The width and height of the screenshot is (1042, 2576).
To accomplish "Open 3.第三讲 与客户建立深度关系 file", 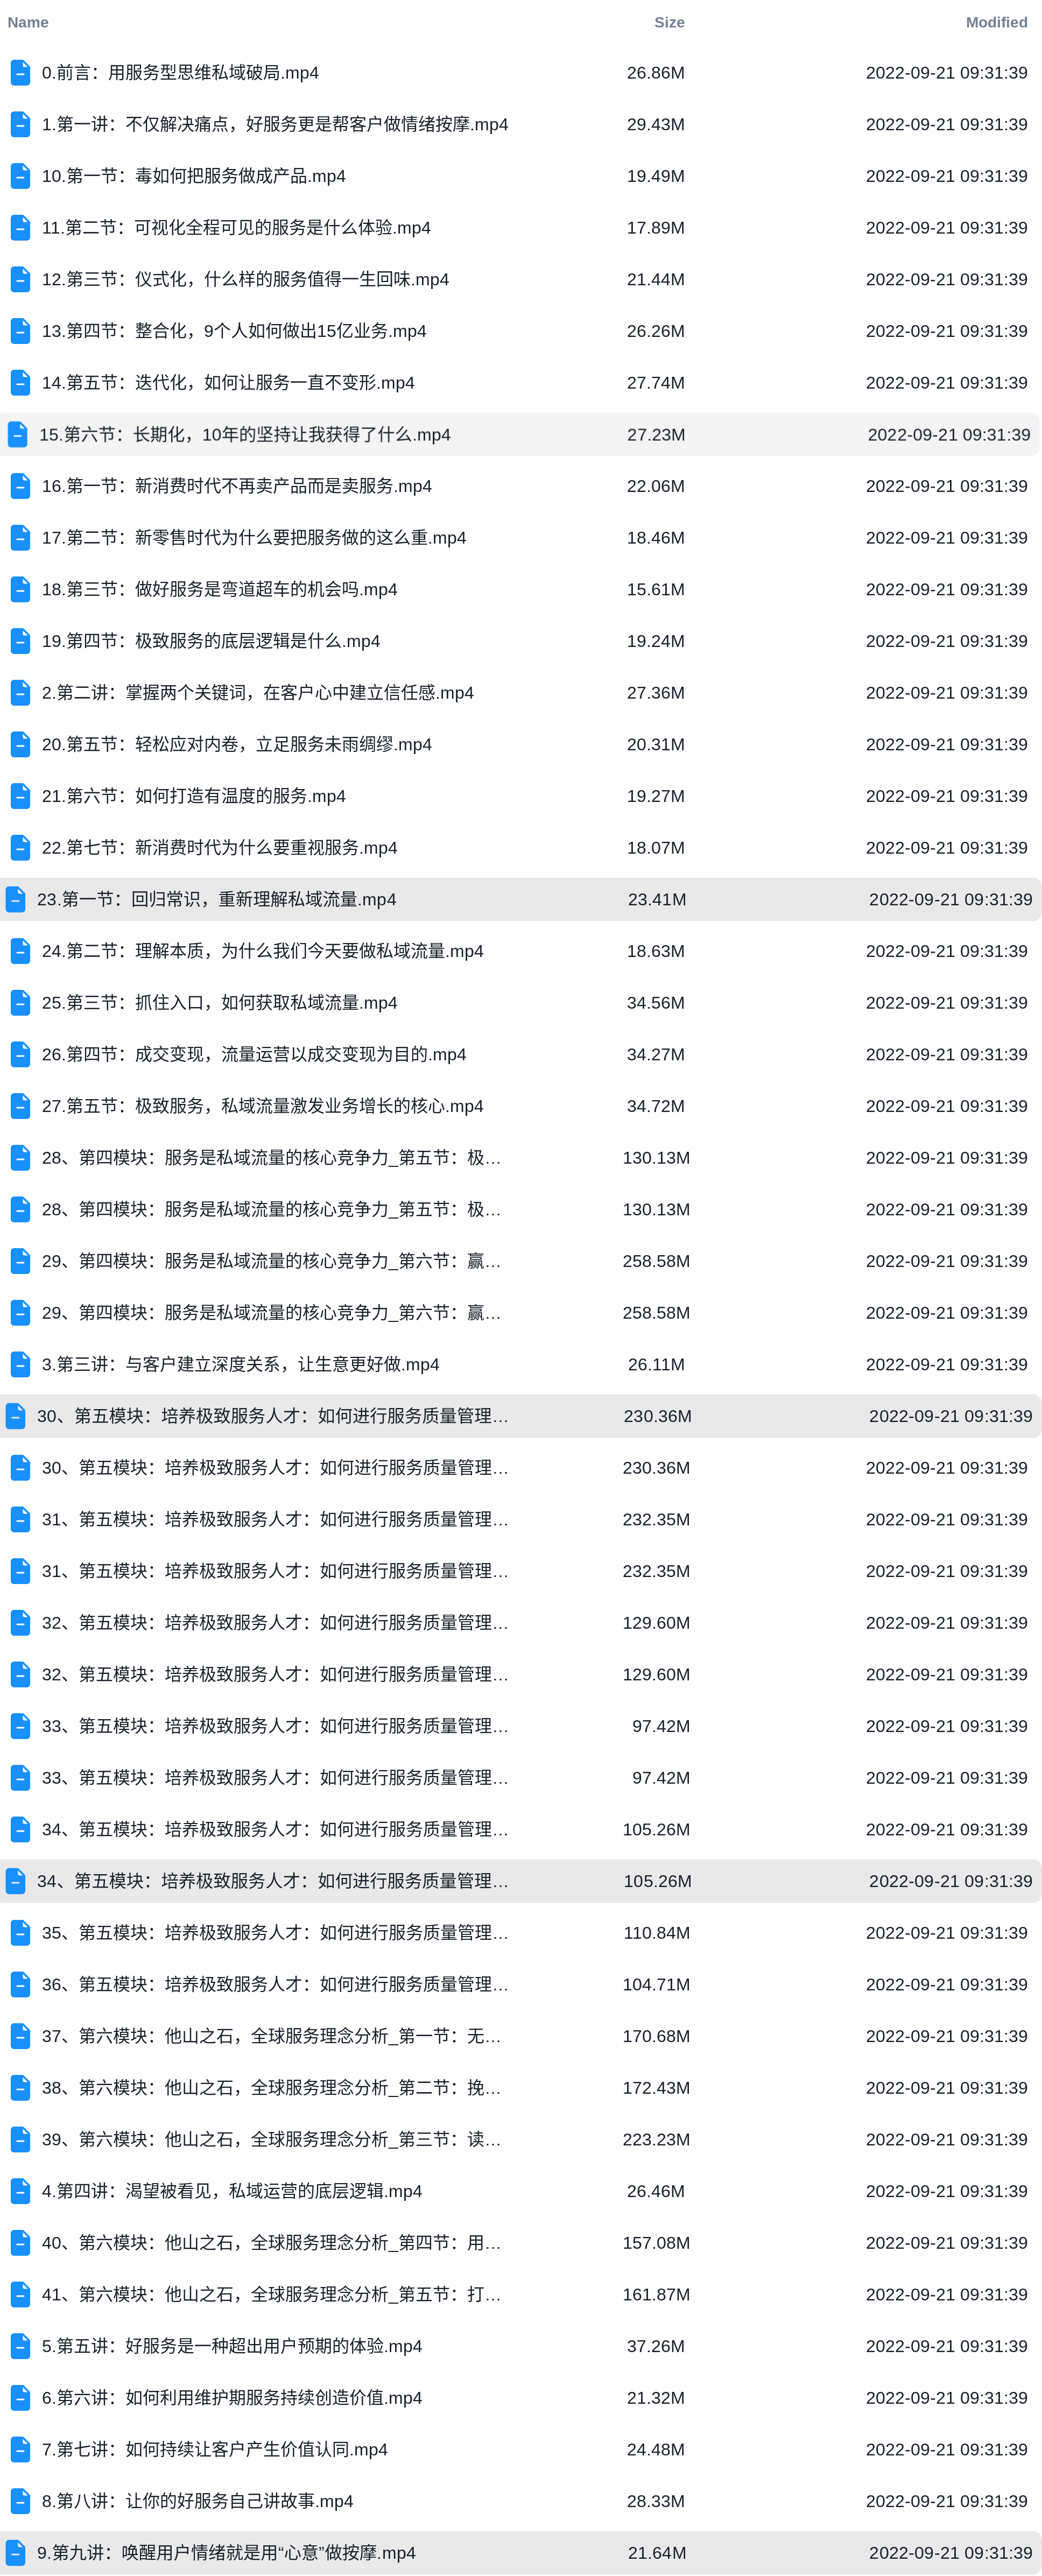I will pos(241,1364).
